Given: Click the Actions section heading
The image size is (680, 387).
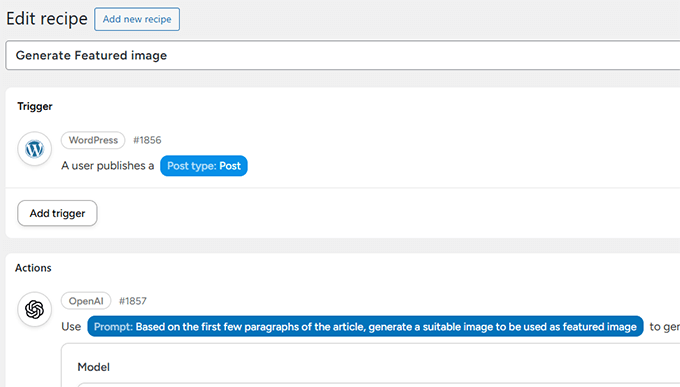Looking at the screenshot, I should tap(33, 268).
